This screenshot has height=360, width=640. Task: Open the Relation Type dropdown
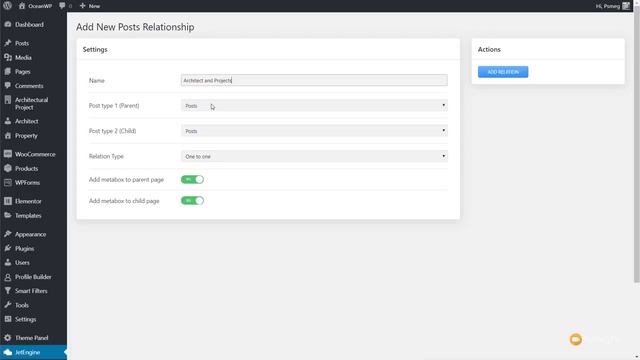pos(314,156)
